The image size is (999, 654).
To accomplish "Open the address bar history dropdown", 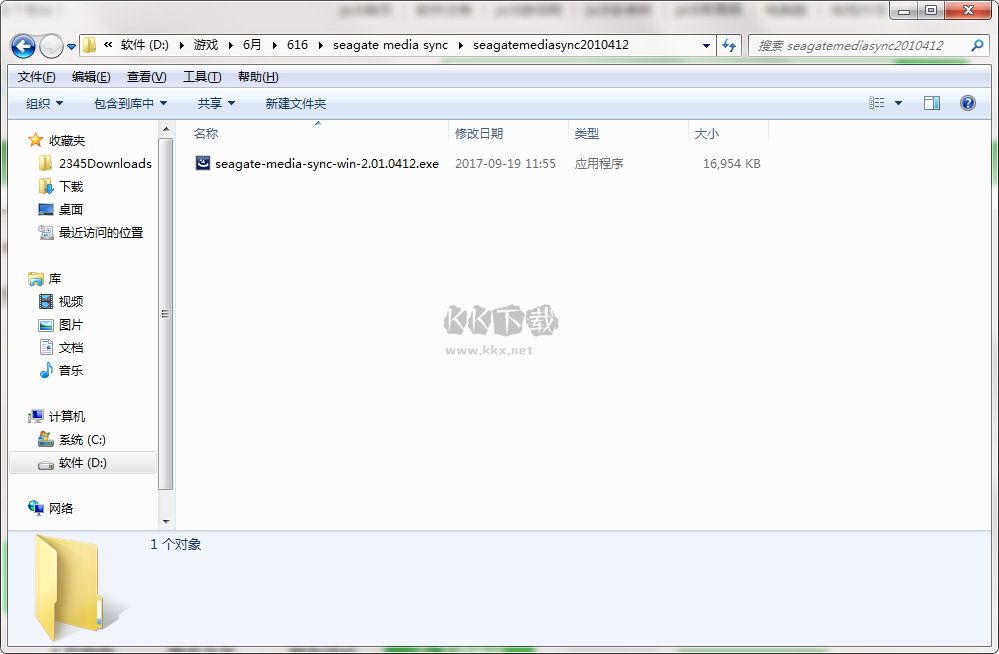I will 706,45.
